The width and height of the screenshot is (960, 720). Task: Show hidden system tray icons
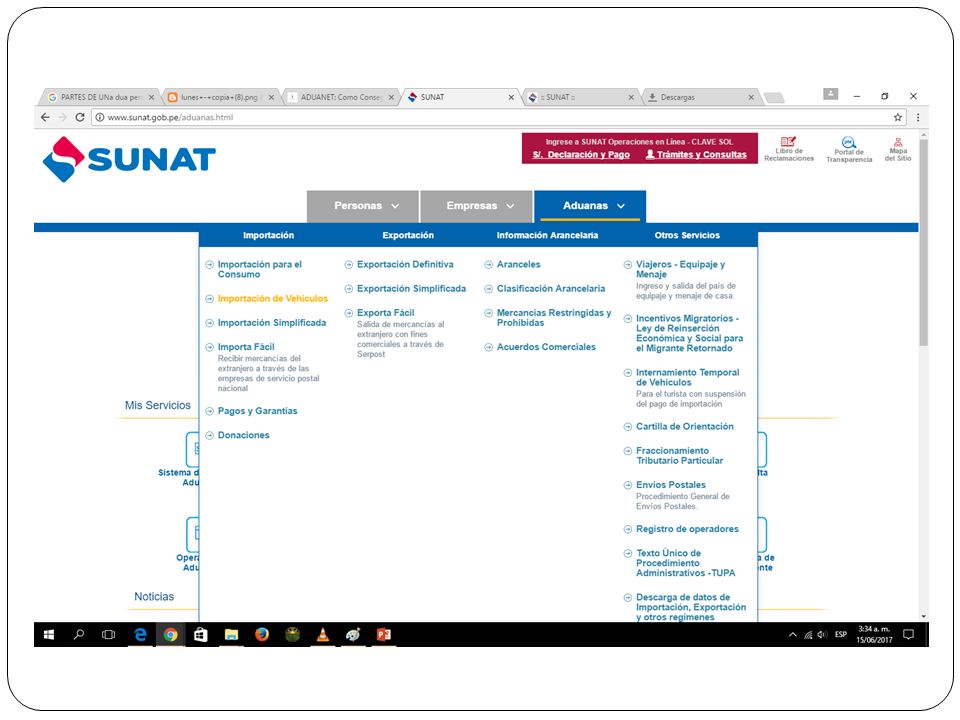(793, 635)
